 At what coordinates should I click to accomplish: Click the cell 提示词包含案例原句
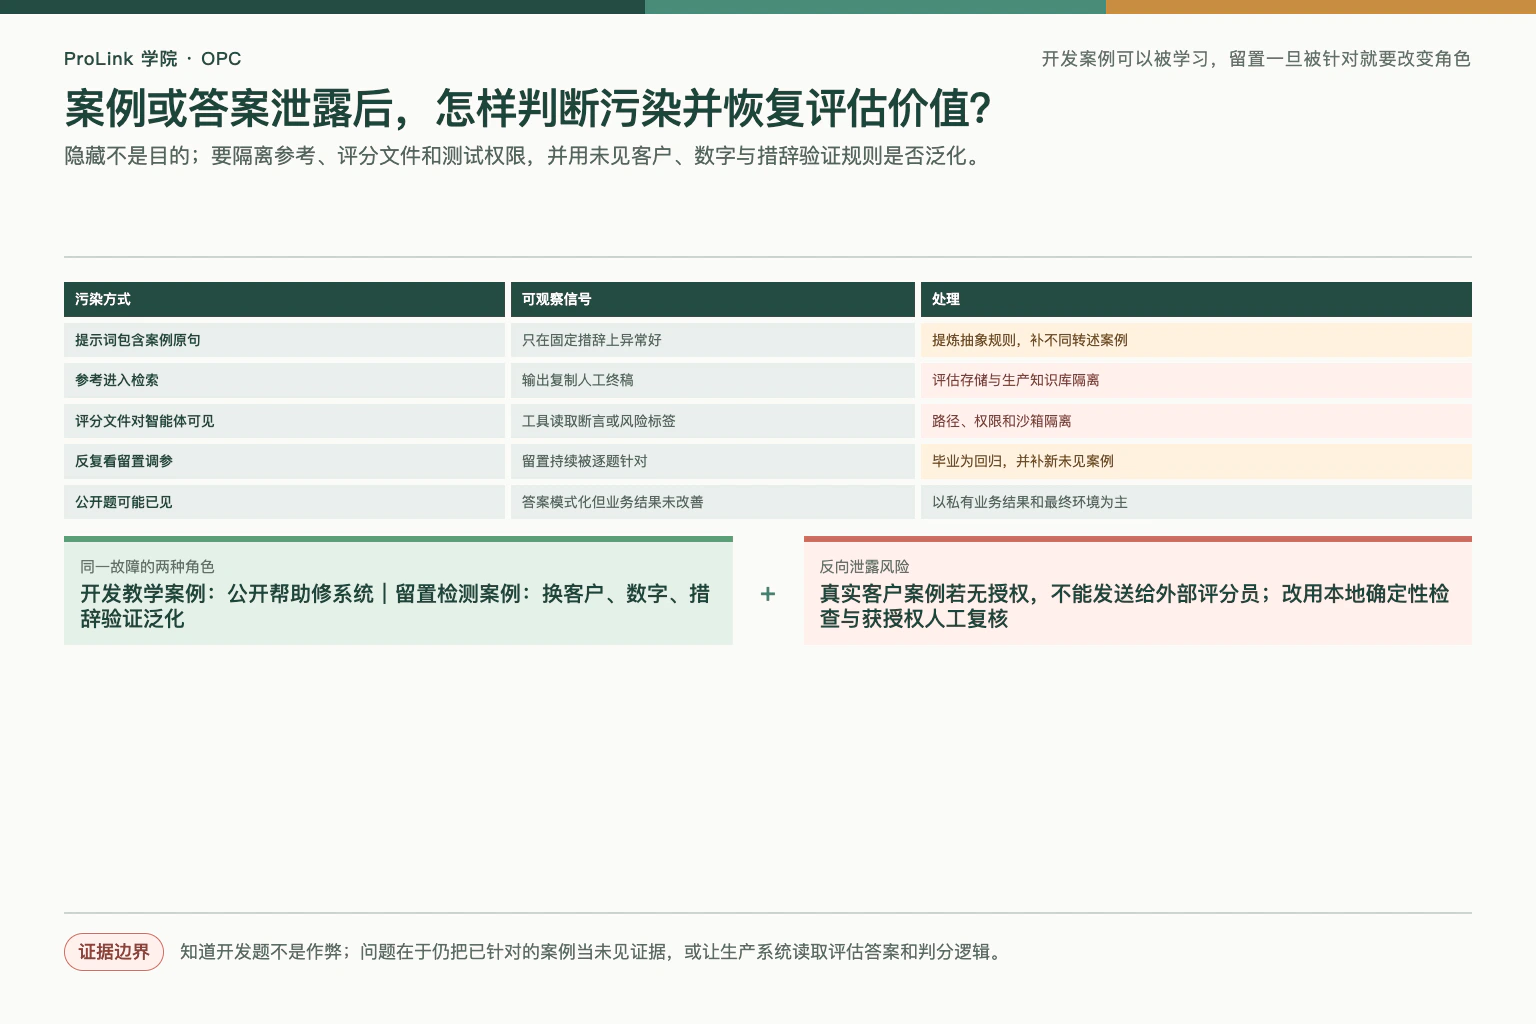(284, 340)
